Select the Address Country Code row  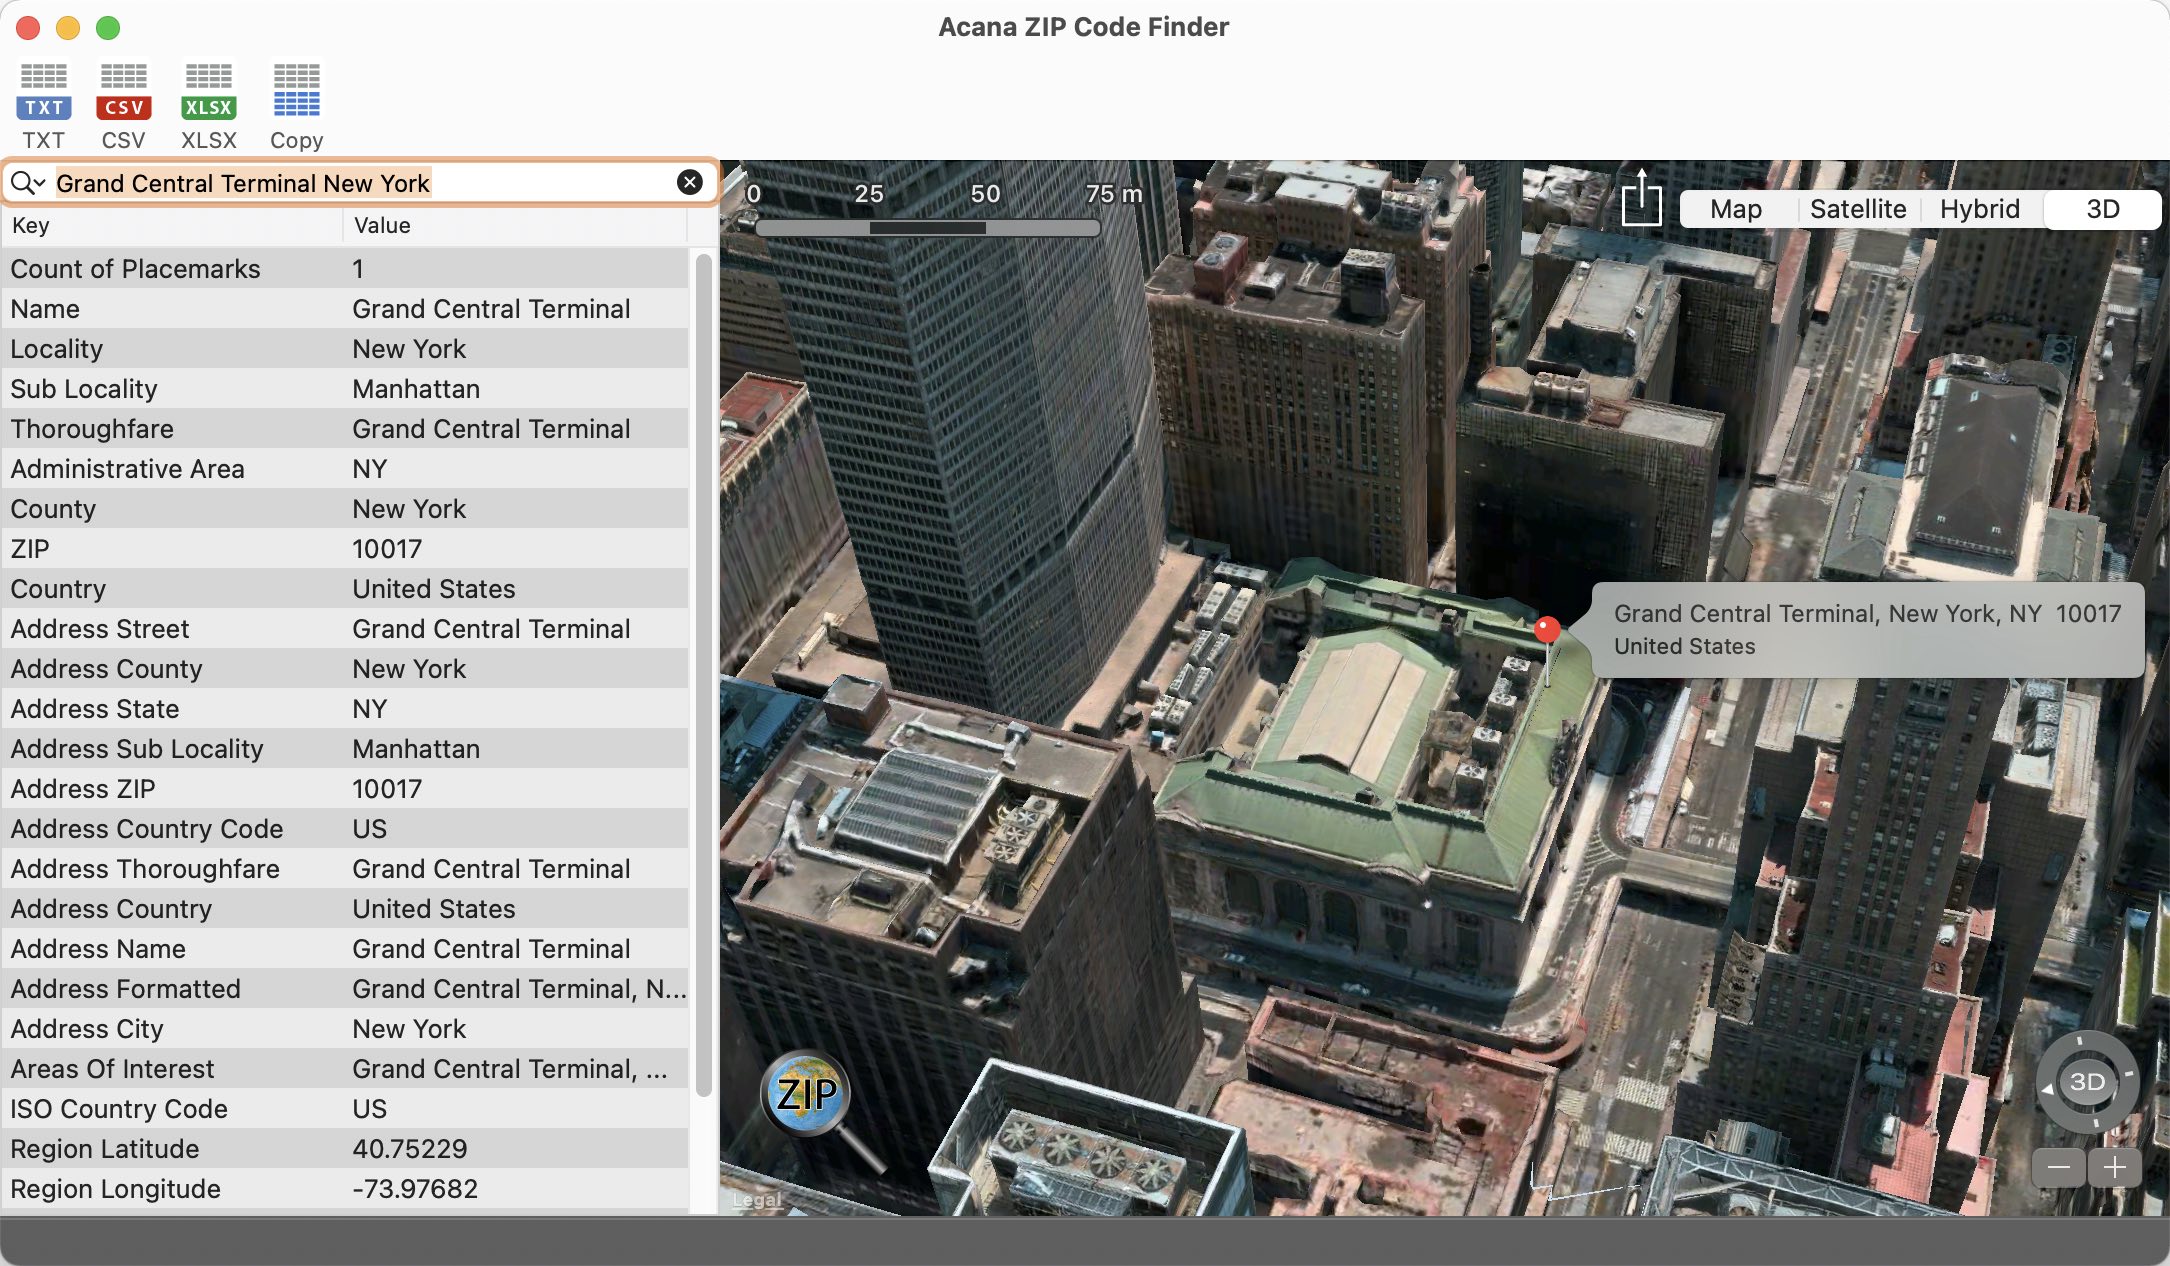point(345,829)
